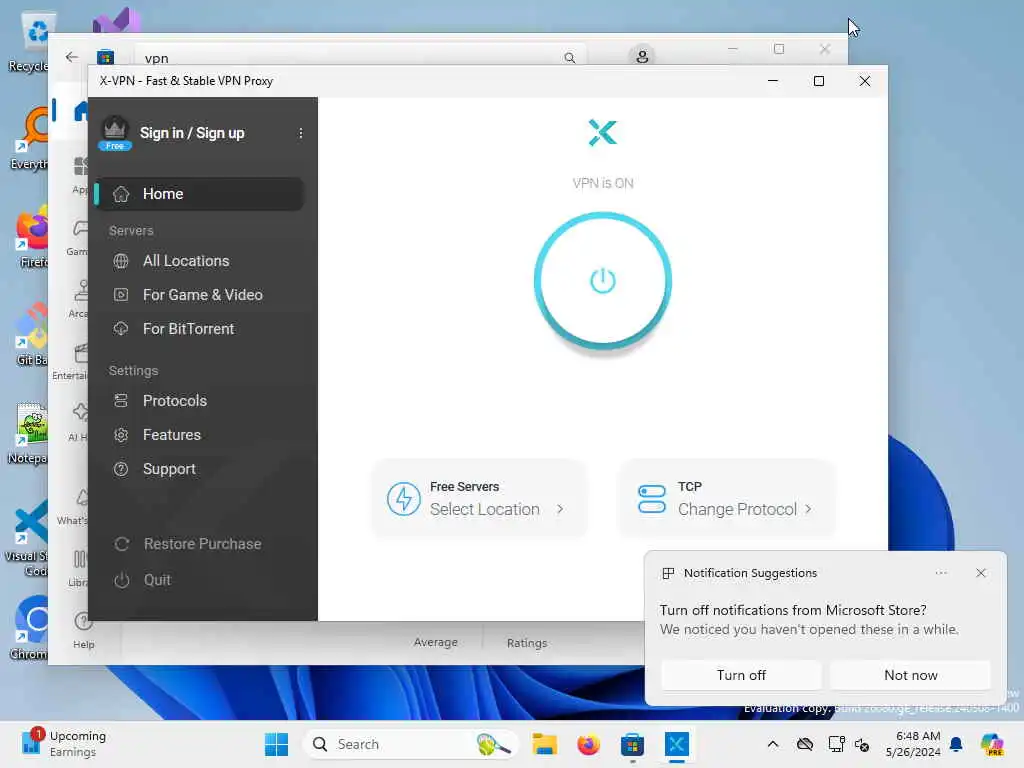Click the Free Servers lightning icon
Image resolution: width=1024 pixels, height=768 pixels.
click(403, 499)
